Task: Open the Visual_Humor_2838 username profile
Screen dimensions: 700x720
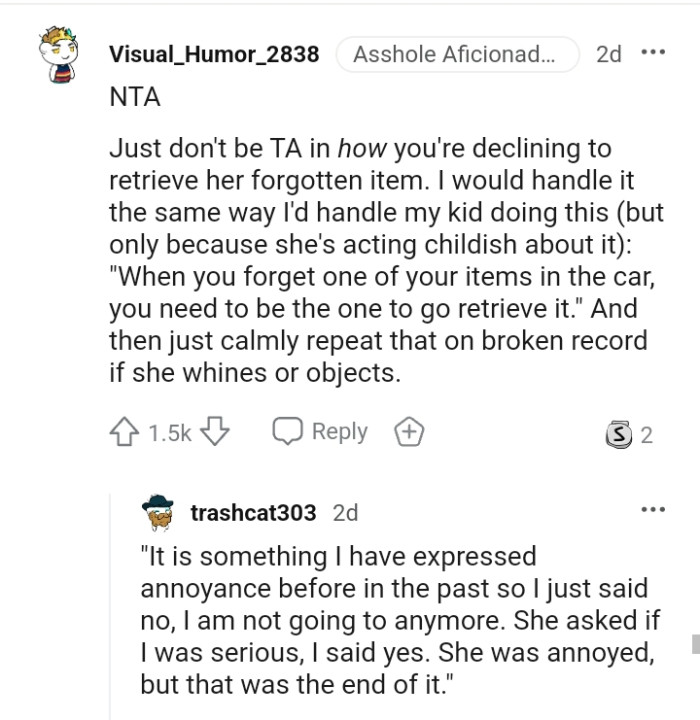Action: pyautogui.click(x=214, y=54)
